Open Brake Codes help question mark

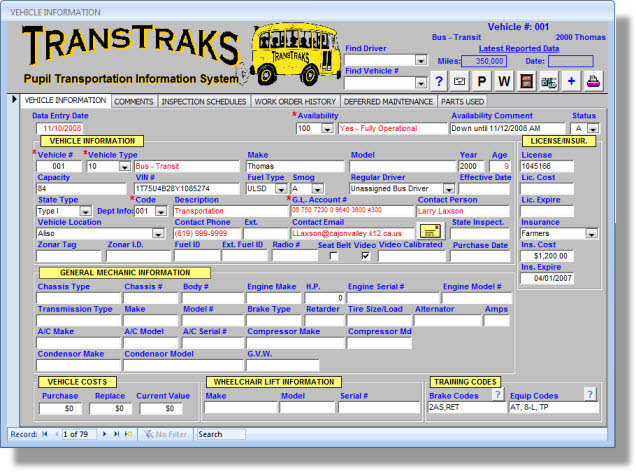[x=498, y=394]
